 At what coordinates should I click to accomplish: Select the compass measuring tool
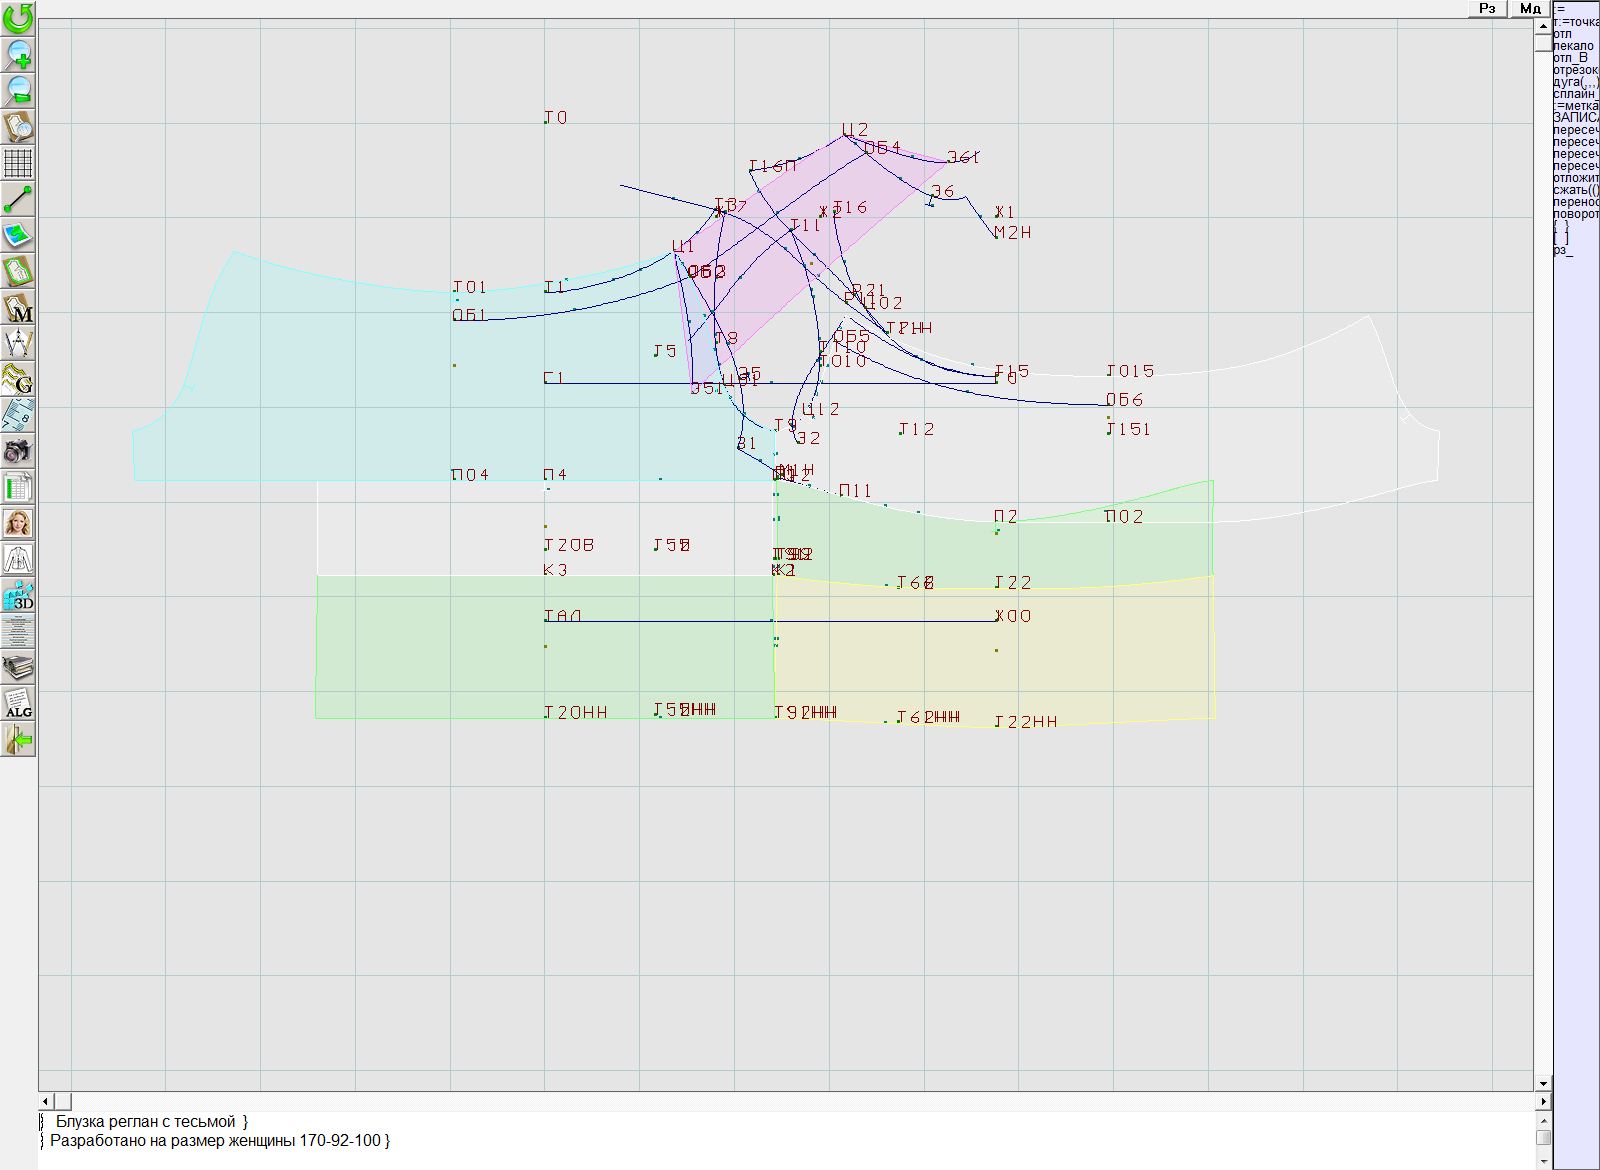click(x=18, y=343)
